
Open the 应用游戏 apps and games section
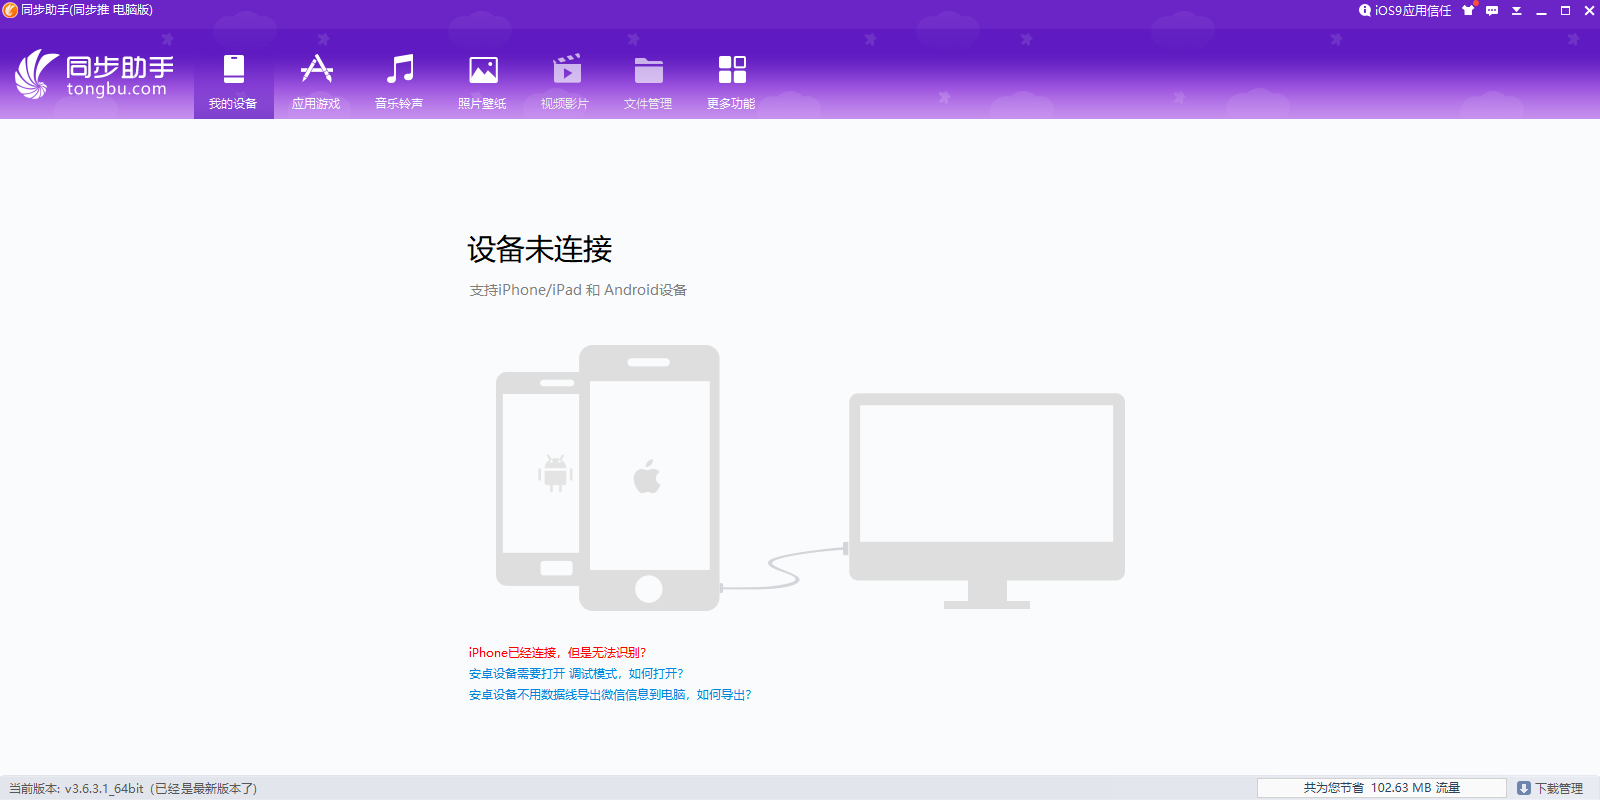(316, 81)
